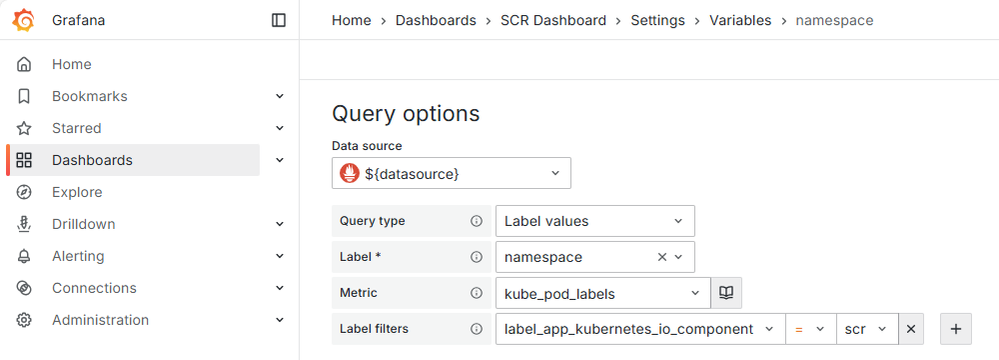Open the equals operator dropdown
999x360 pixels.
[810, 329]
